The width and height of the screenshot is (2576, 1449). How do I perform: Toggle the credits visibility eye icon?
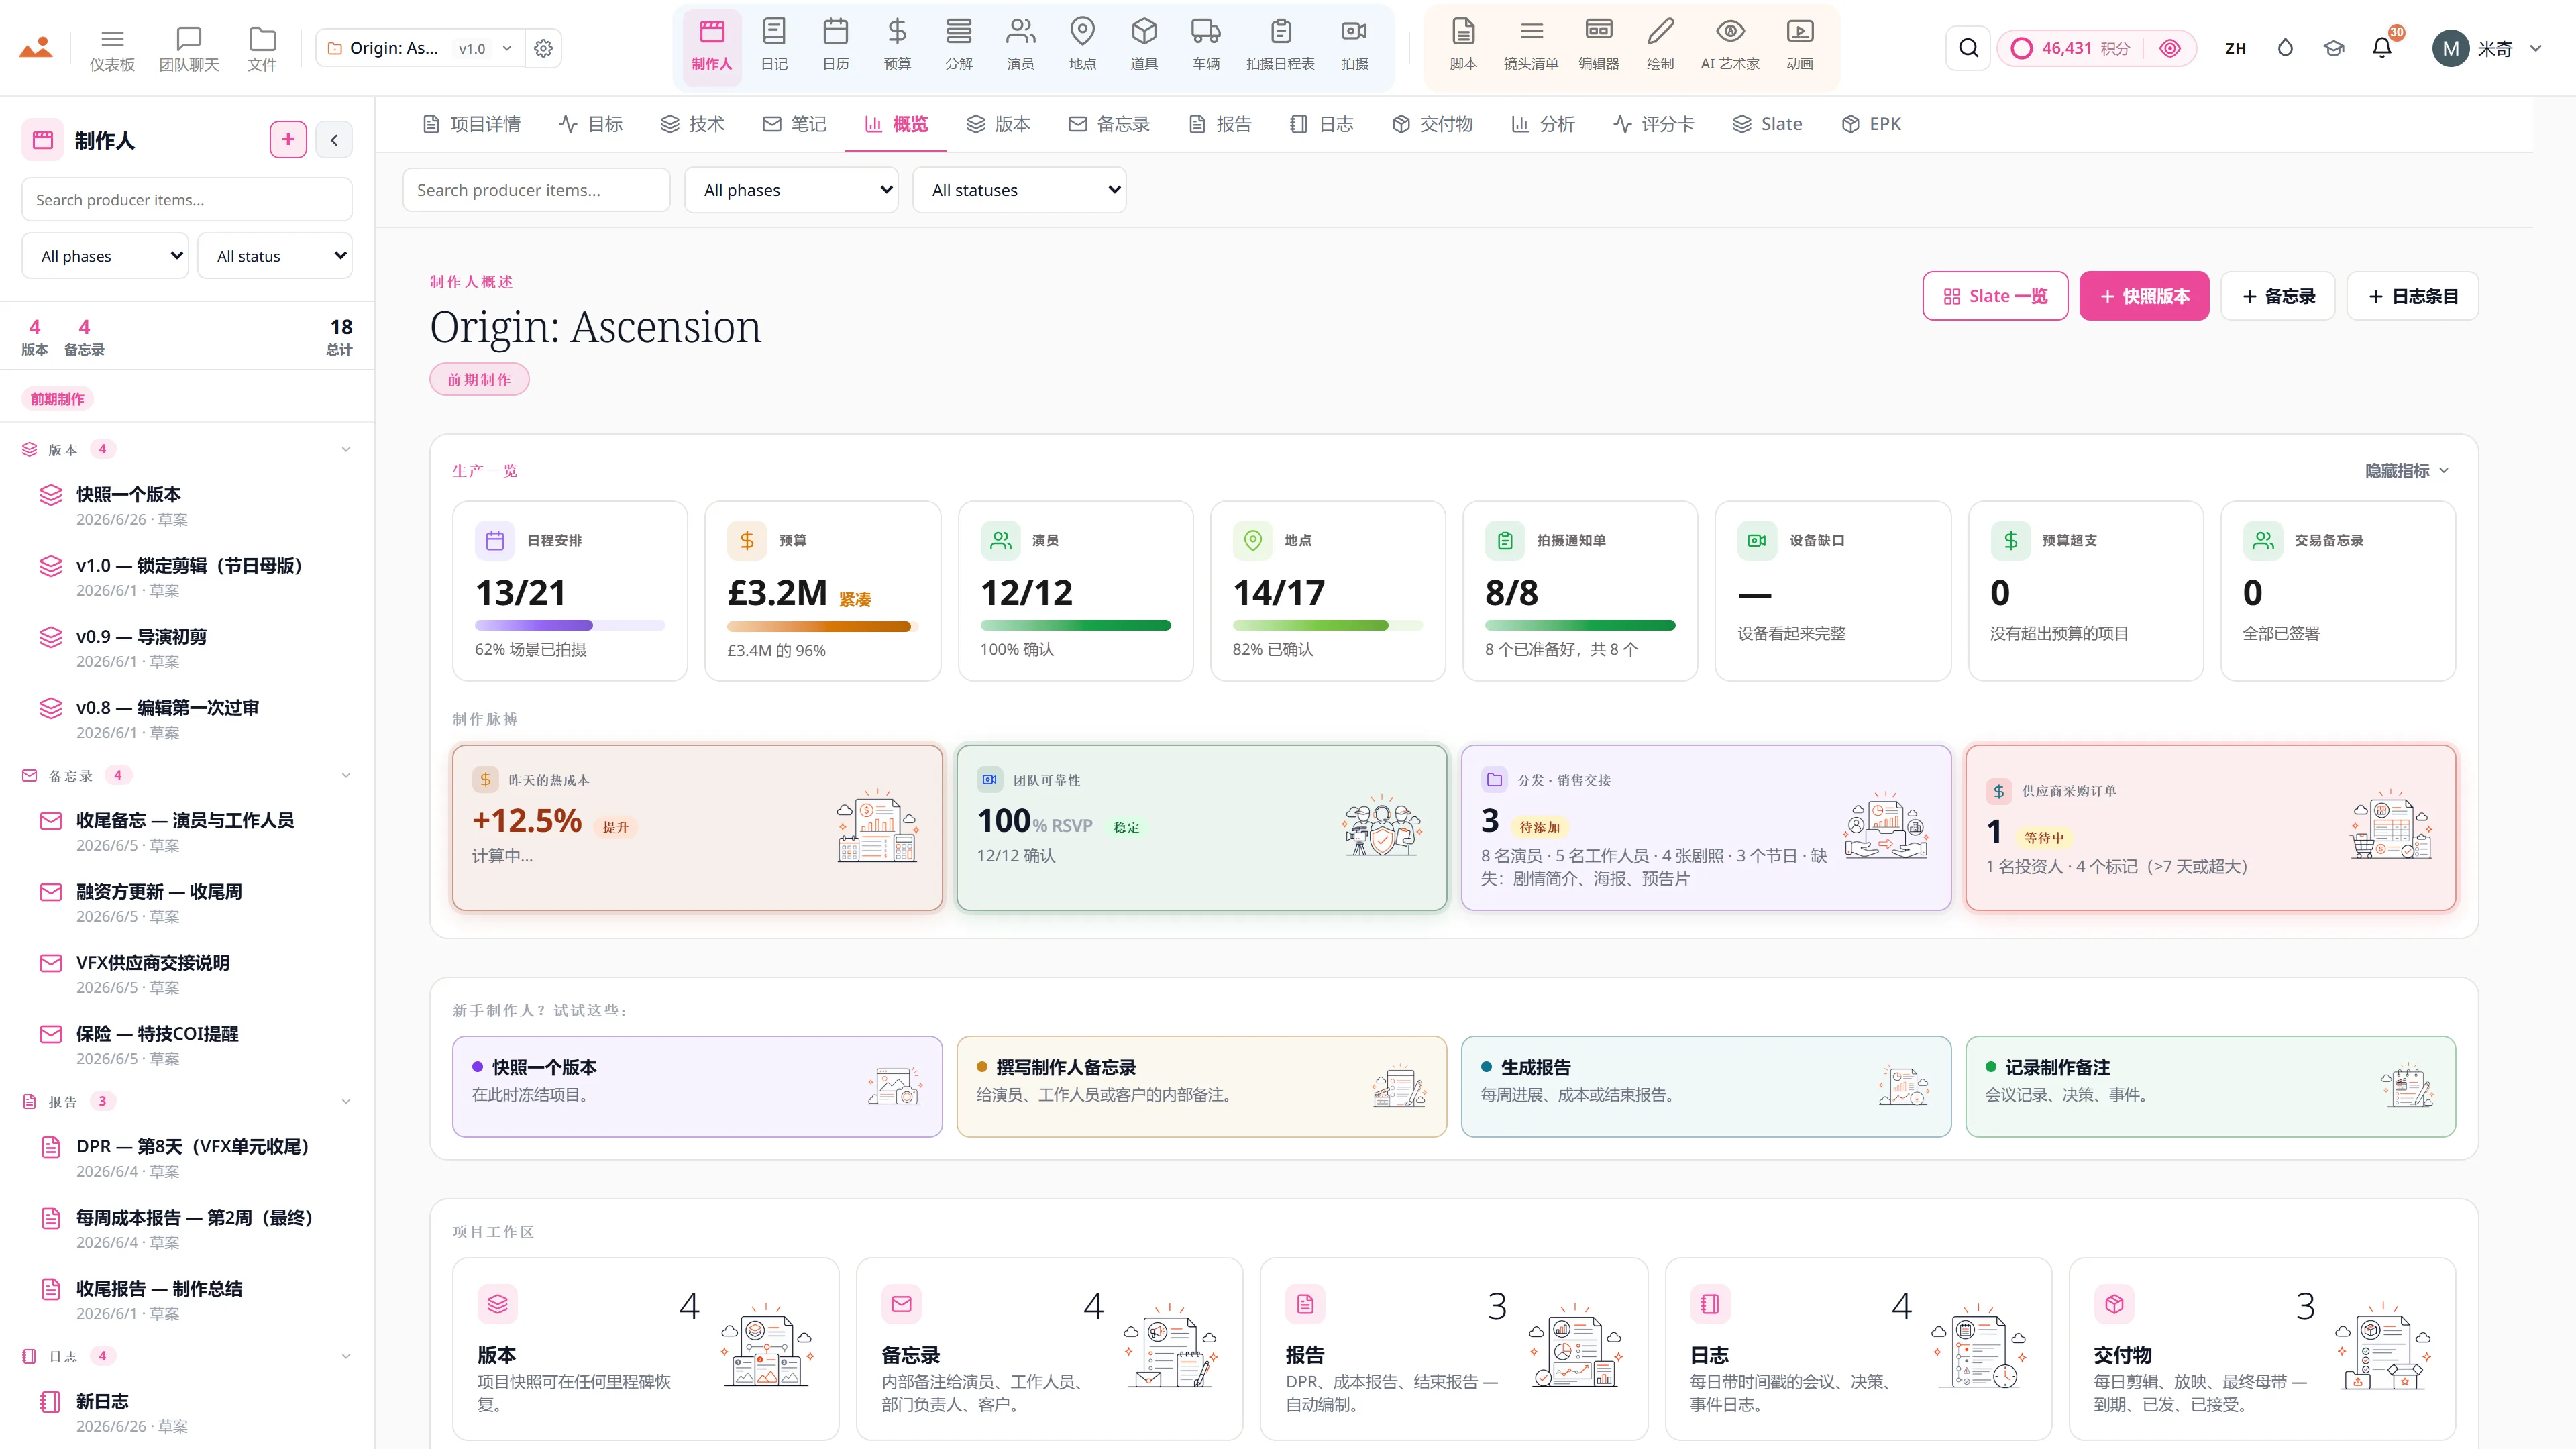(2170, 48)
